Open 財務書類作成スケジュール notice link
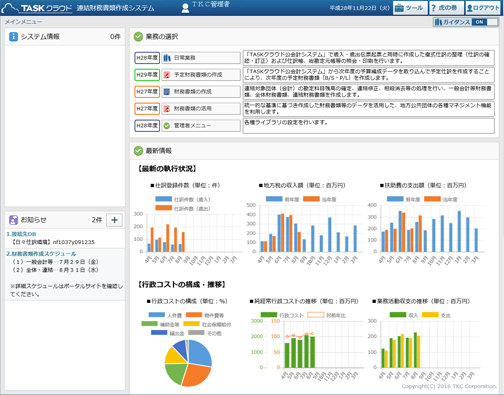504x395 pixels. point(41,254)
